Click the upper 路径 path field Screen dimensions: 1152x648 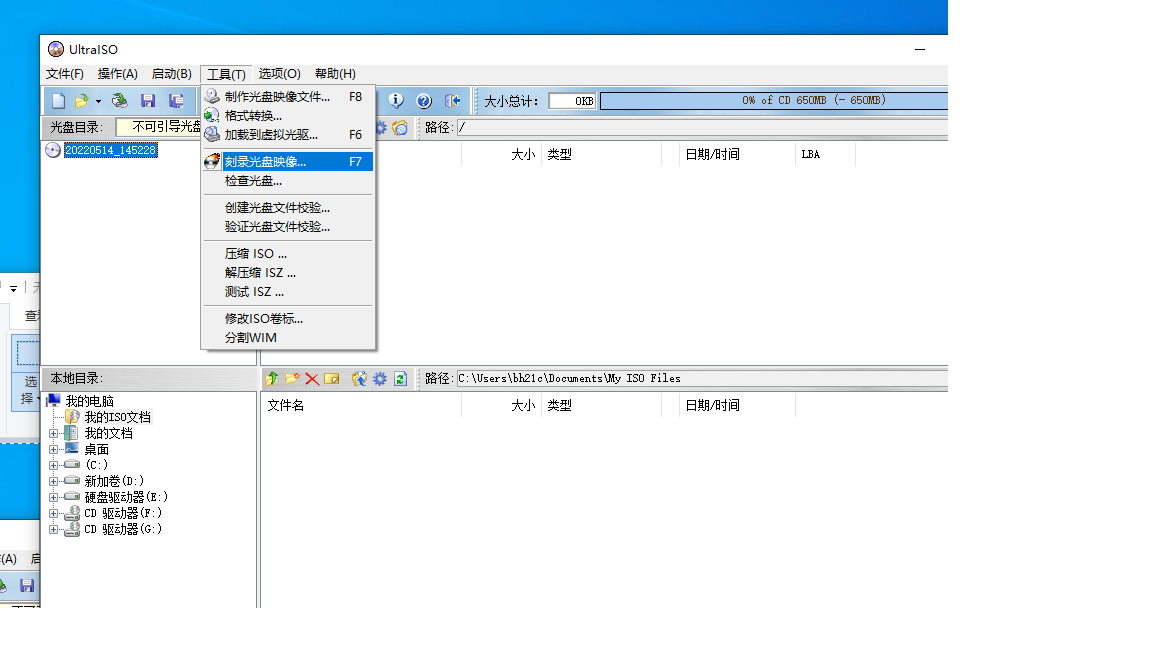click(702, 128)
